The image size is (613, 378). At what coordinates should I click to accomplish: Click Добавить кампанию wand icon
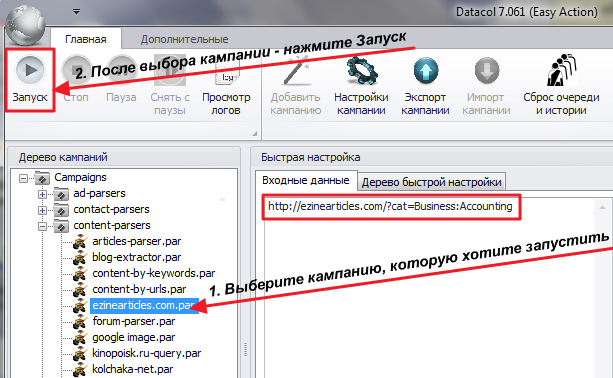tap(296, 71)
